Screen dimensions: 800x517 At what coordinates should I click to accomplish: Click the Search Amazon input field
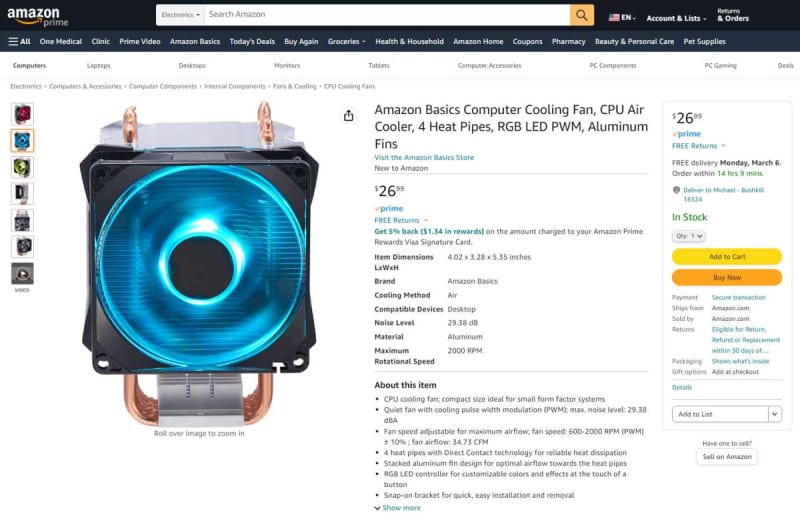pos(387,15)
